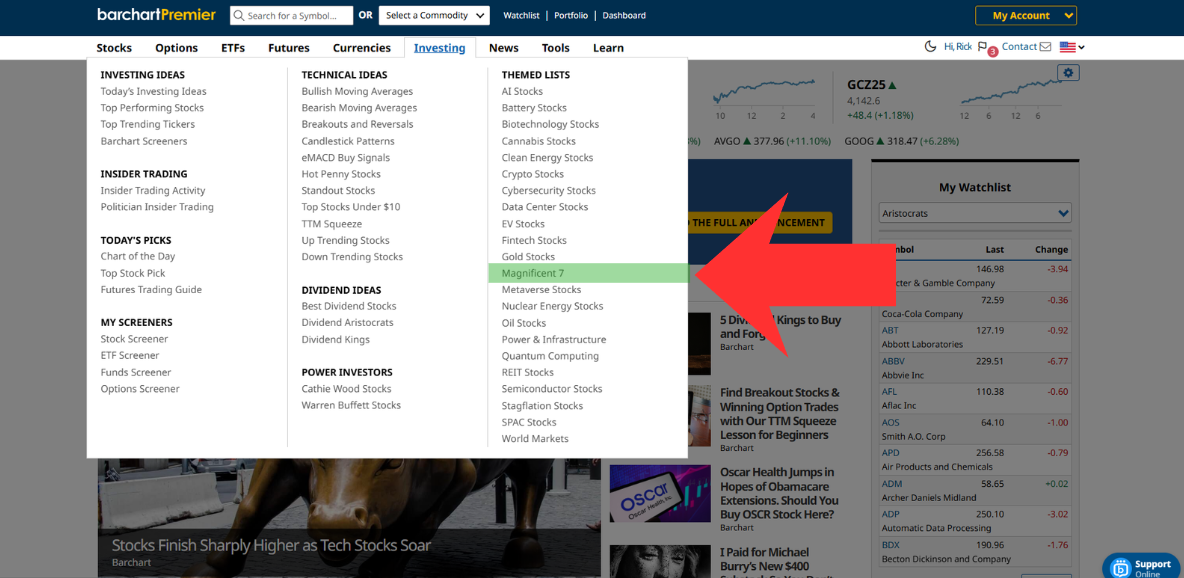
Task: Click AVGO quote in ticker strip
Action: 772,141
